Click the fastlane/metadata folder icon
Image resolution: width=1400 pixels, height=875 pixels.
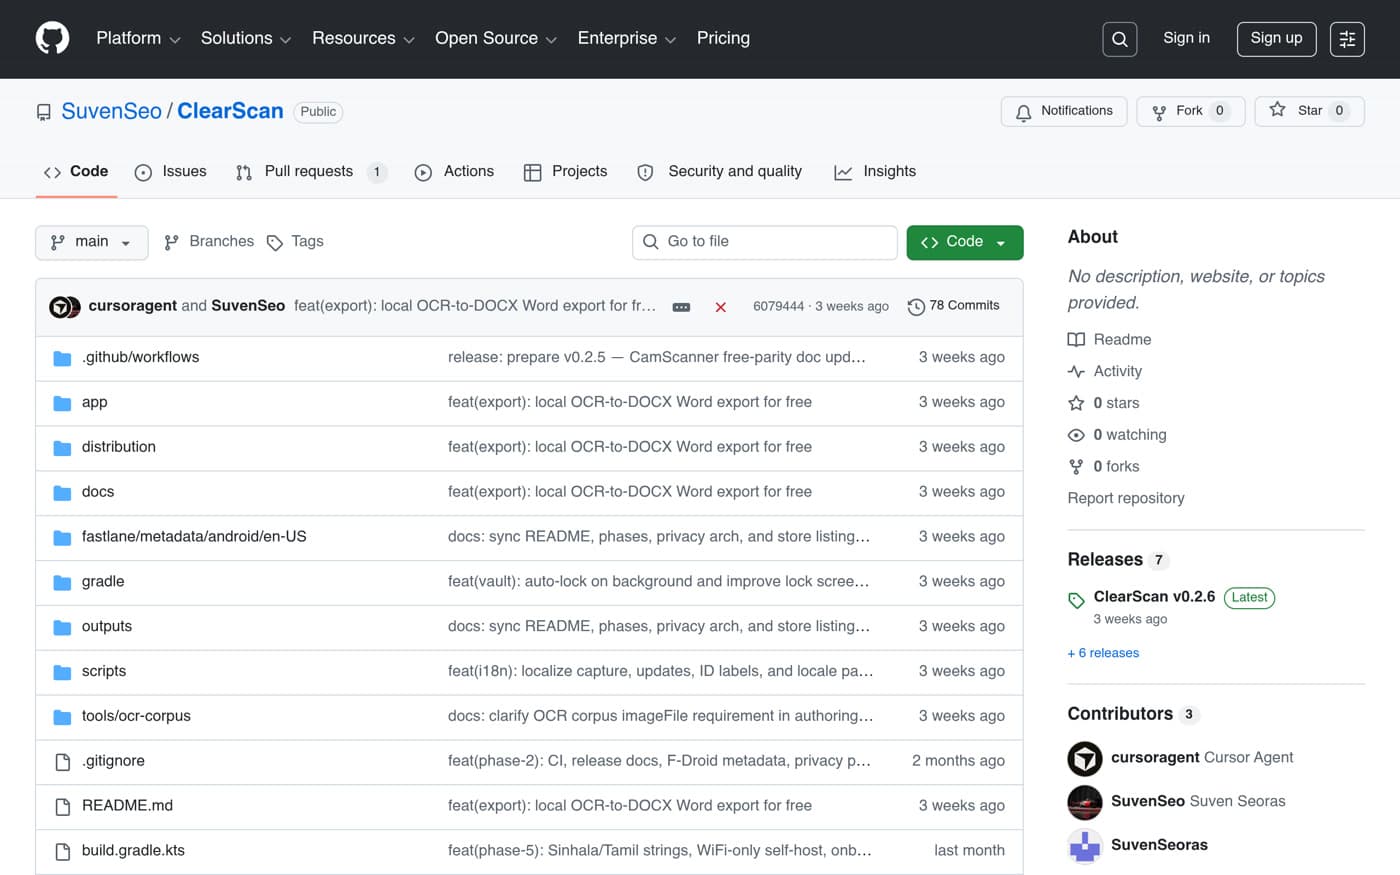point(62,538)
